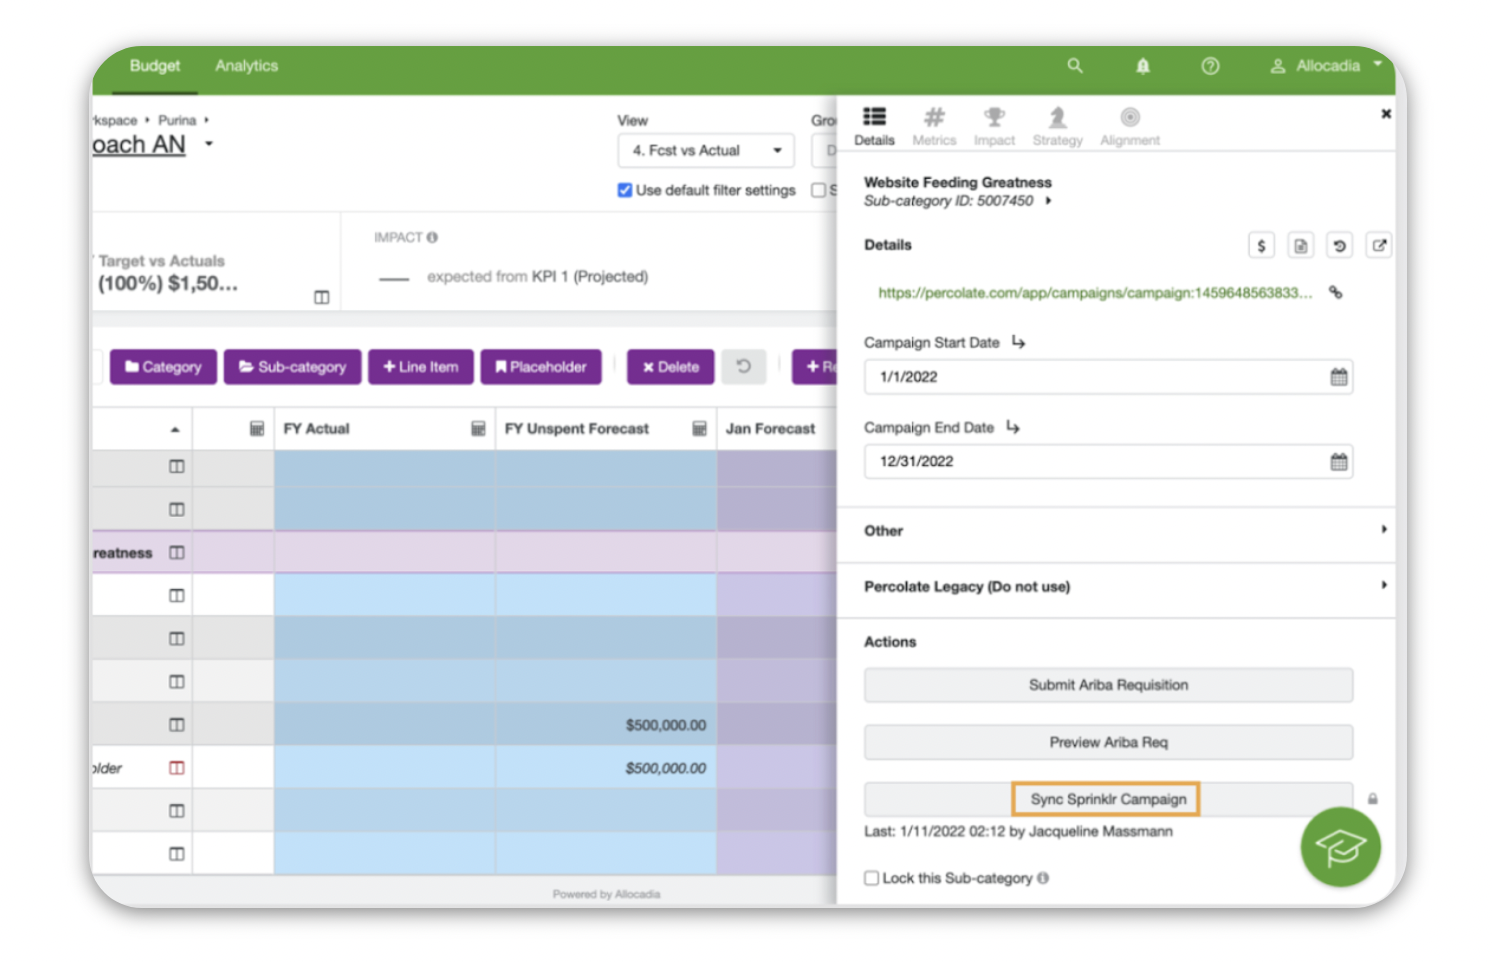Viewport: 1492px width, 962px height.
Task: Click the search magnifier icon
Action: pos(1075,66)
